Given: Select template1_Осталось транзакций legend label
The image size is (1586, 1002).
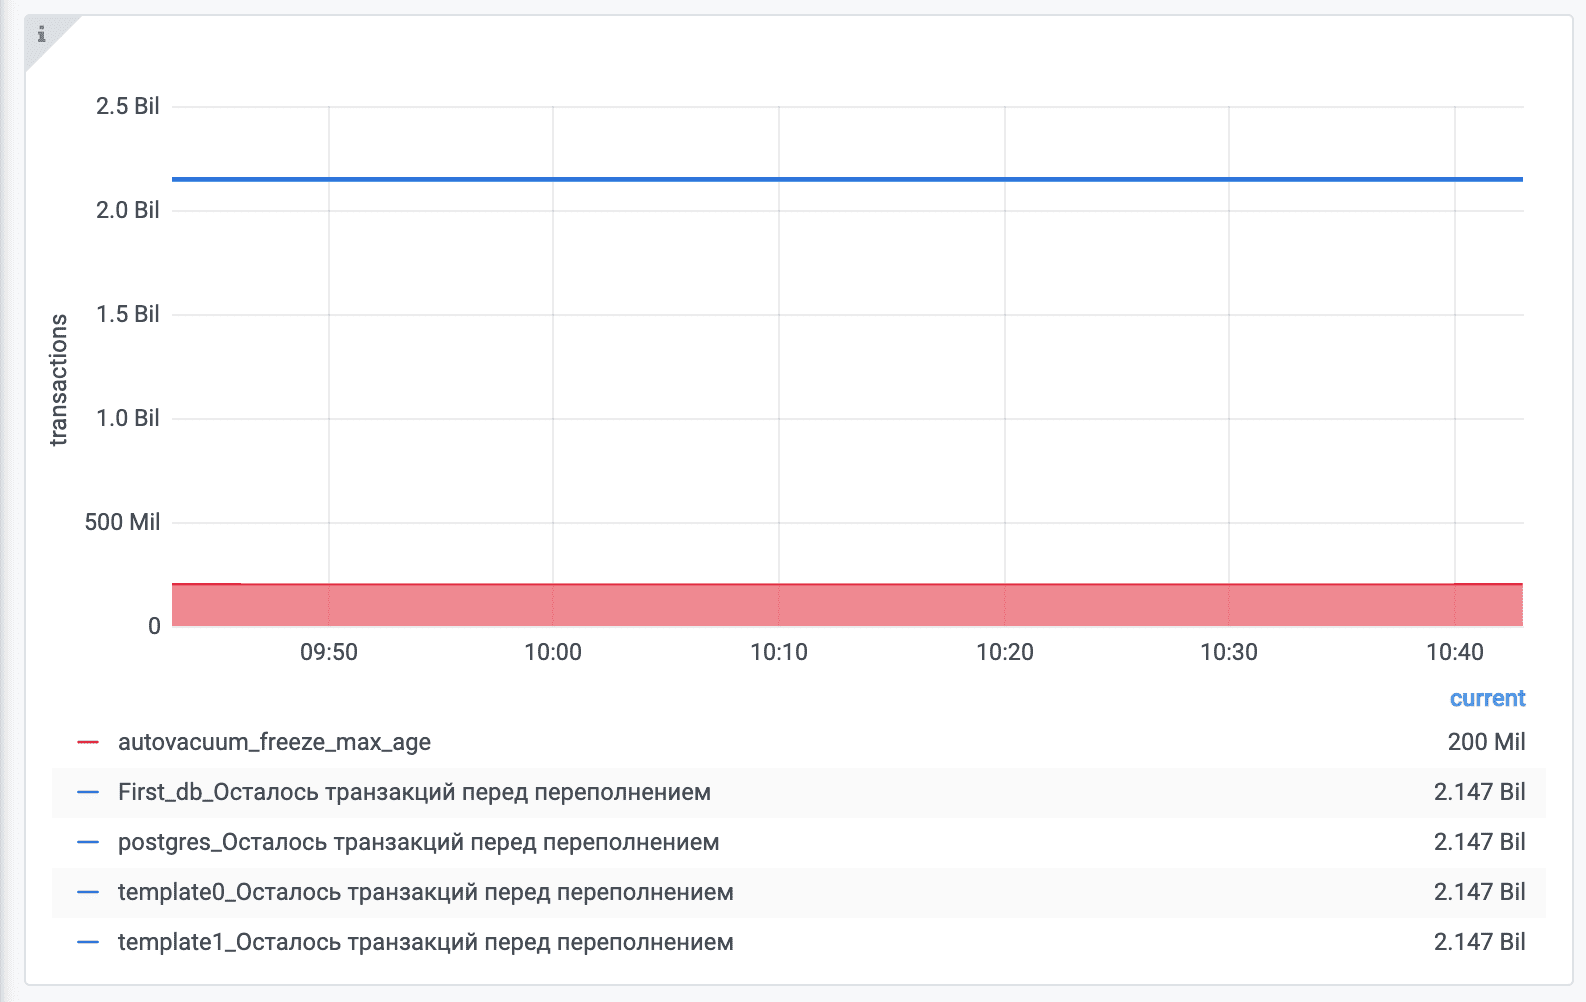Looking at the screenshot, I should coord(425,942).
